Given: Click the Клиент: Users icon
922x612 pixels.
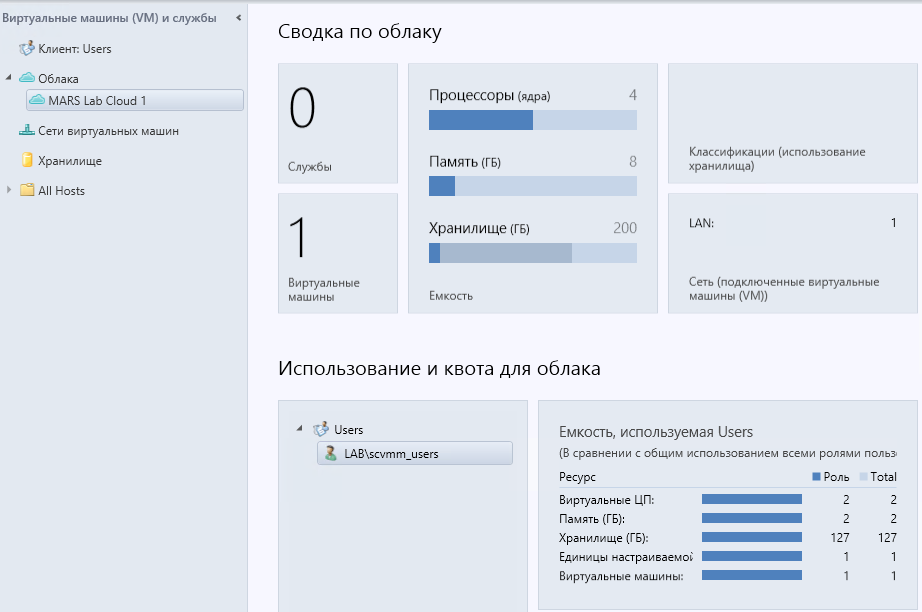Looking at the screenshot, I should tap(27, 48).
